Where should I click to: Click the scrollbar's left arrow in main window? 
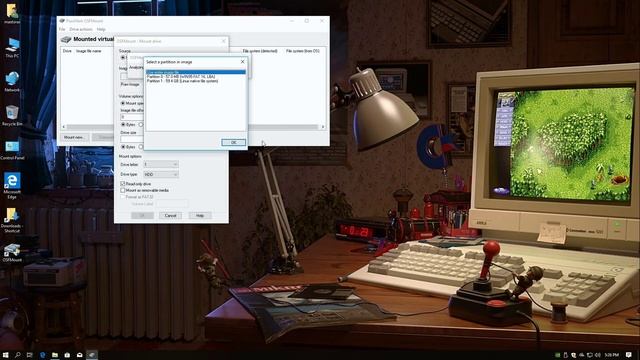(x=64, y=127)
